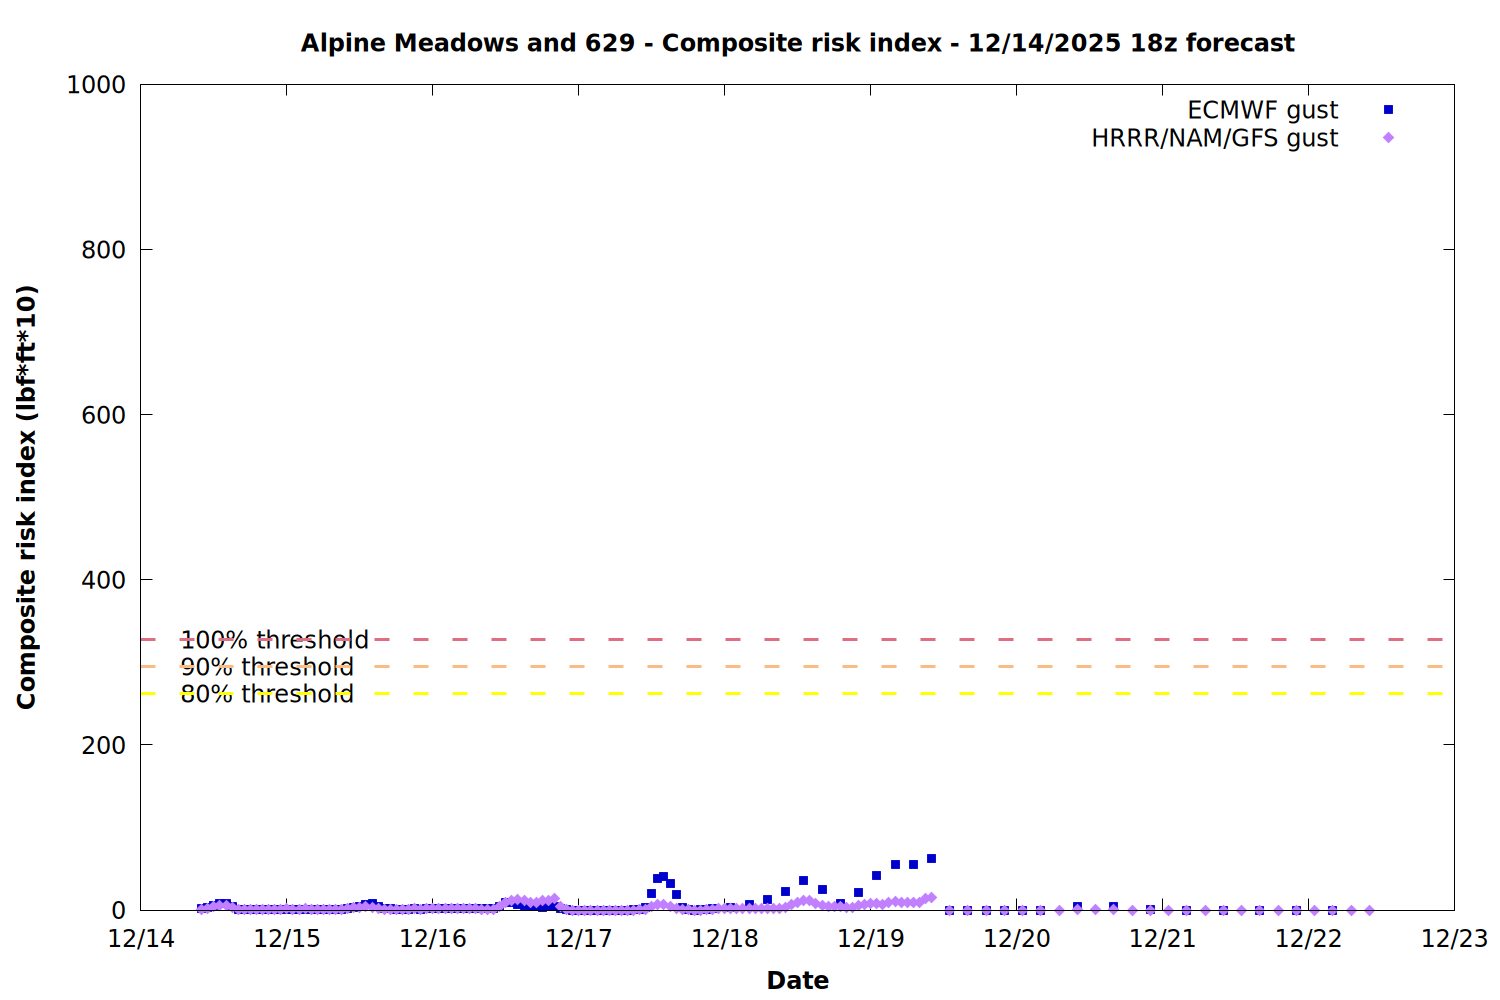
Task: Click the 200 y-axis tick label
Action: 103,745
